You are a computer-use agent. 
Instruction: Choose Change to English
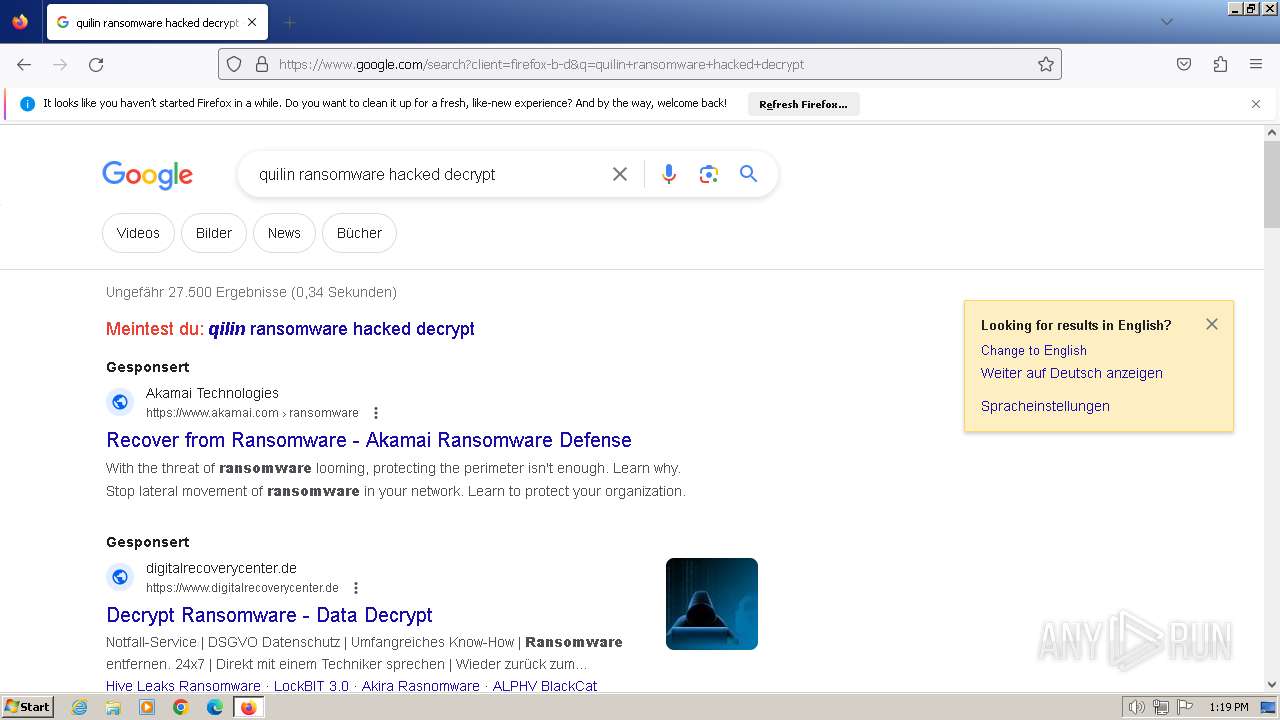pos(1034,350)
